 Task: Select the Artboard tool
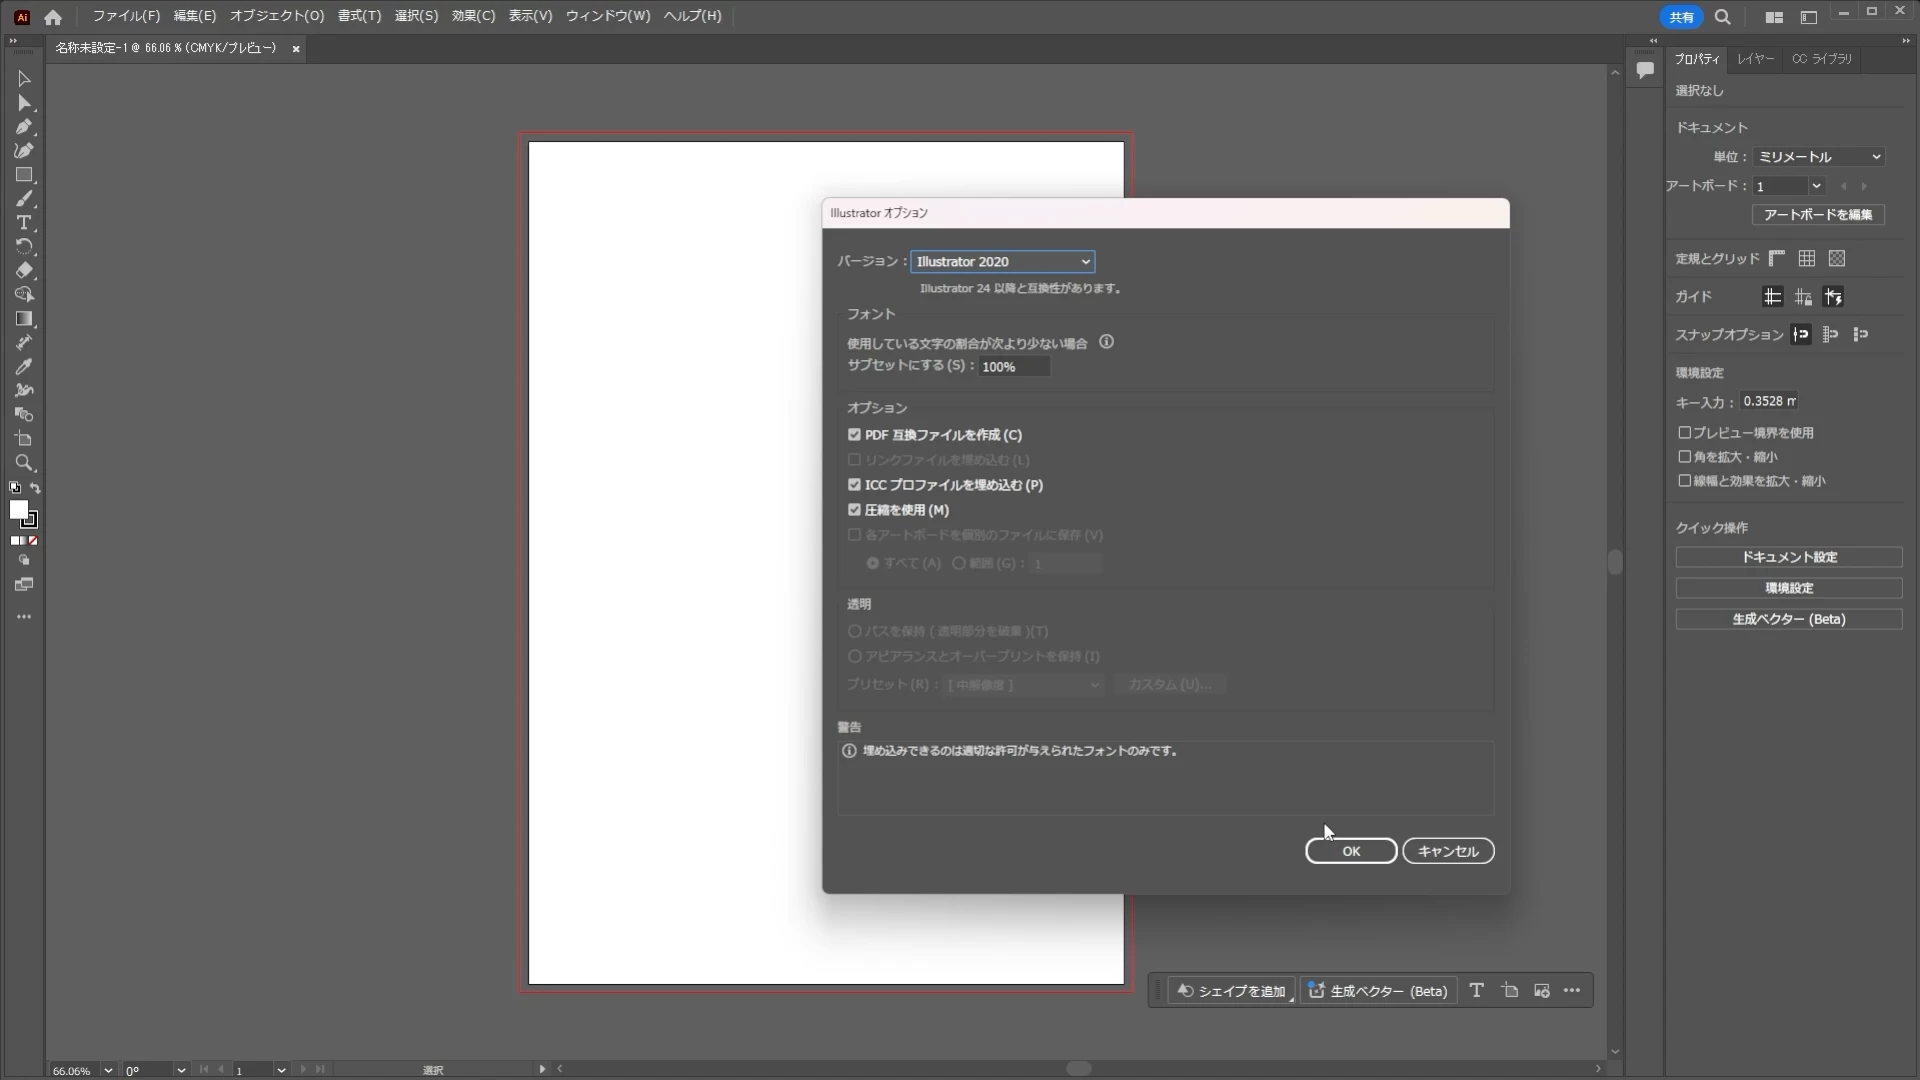click(x=24, y=439)
